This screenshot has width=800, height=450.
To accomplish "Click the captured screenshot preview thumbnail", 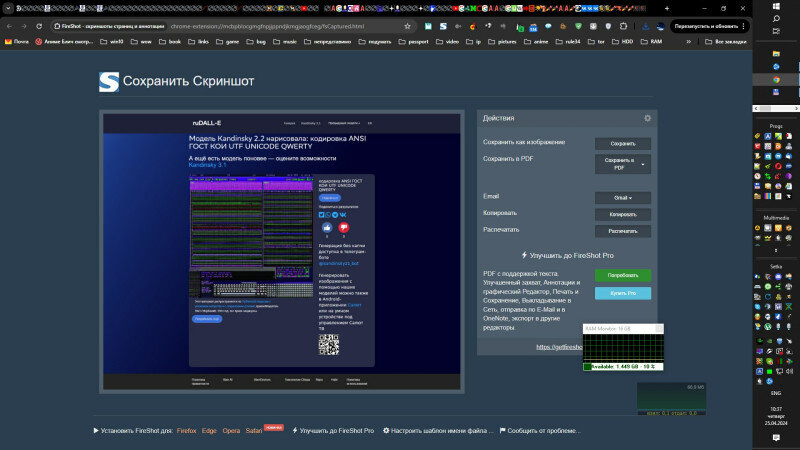I will coord(282,252).
